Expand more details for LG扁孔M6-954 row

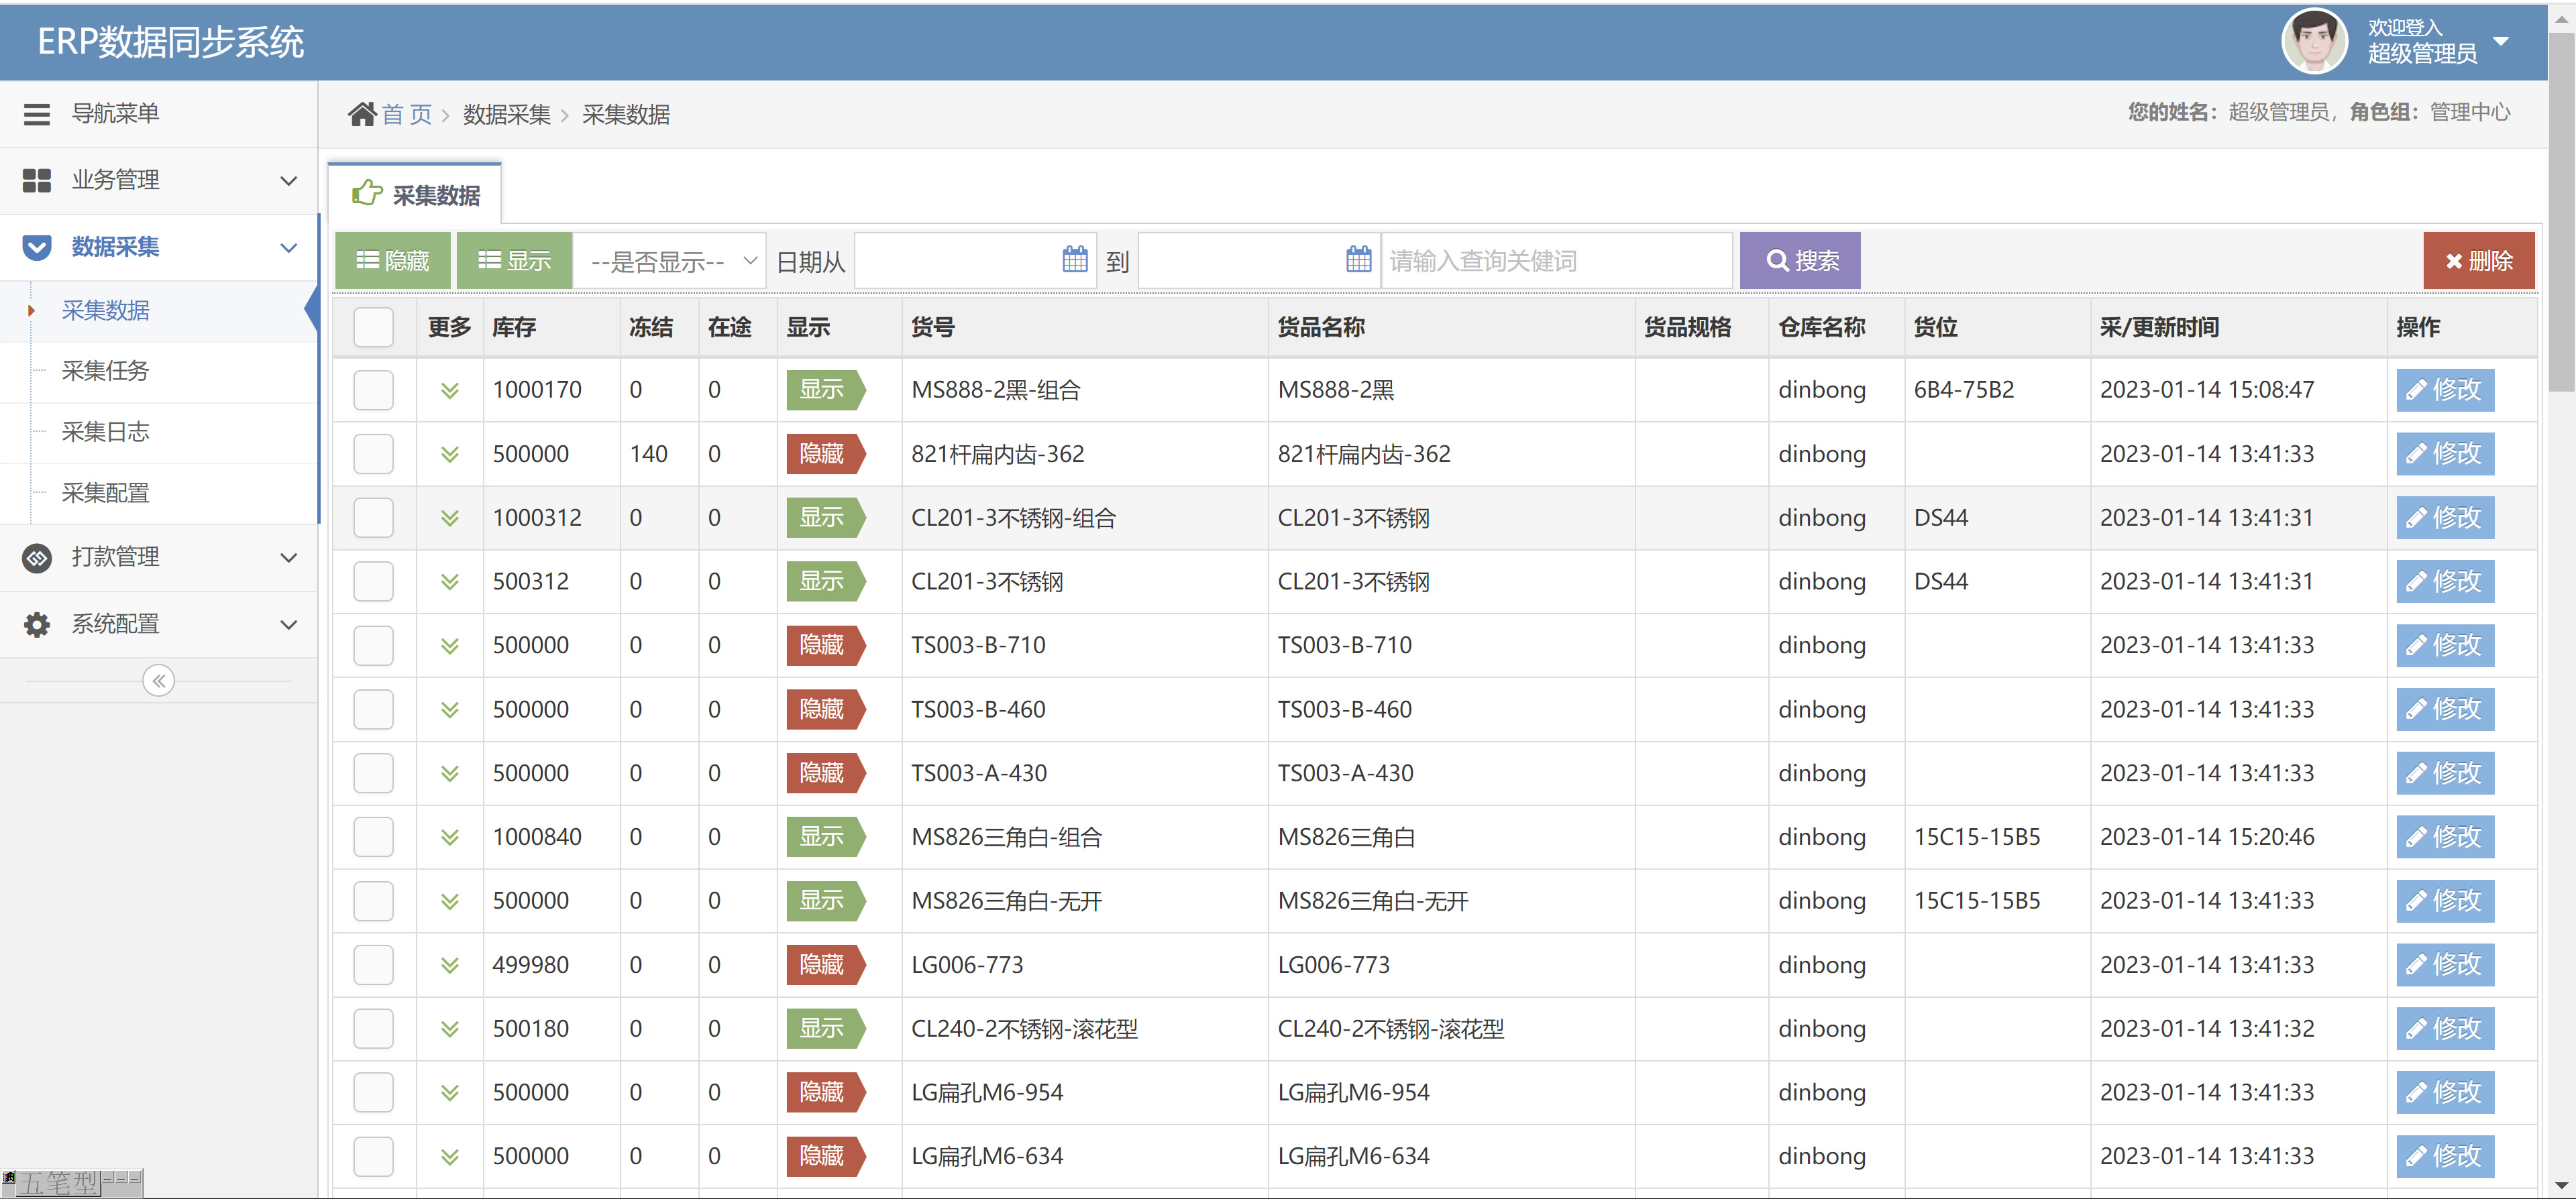coord(450,1094)
